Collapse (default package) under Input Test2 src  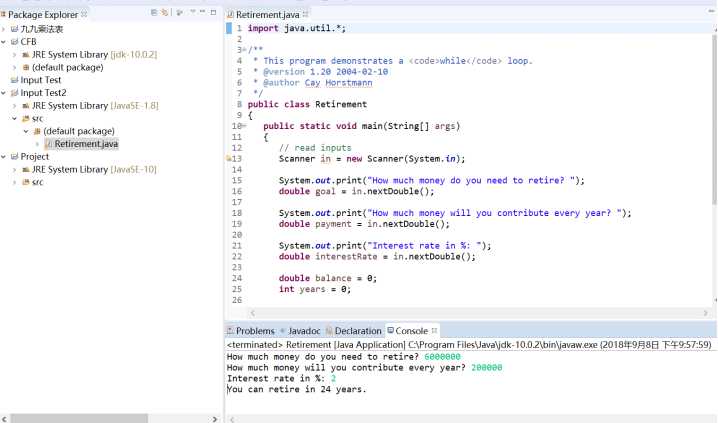[26, 131]
